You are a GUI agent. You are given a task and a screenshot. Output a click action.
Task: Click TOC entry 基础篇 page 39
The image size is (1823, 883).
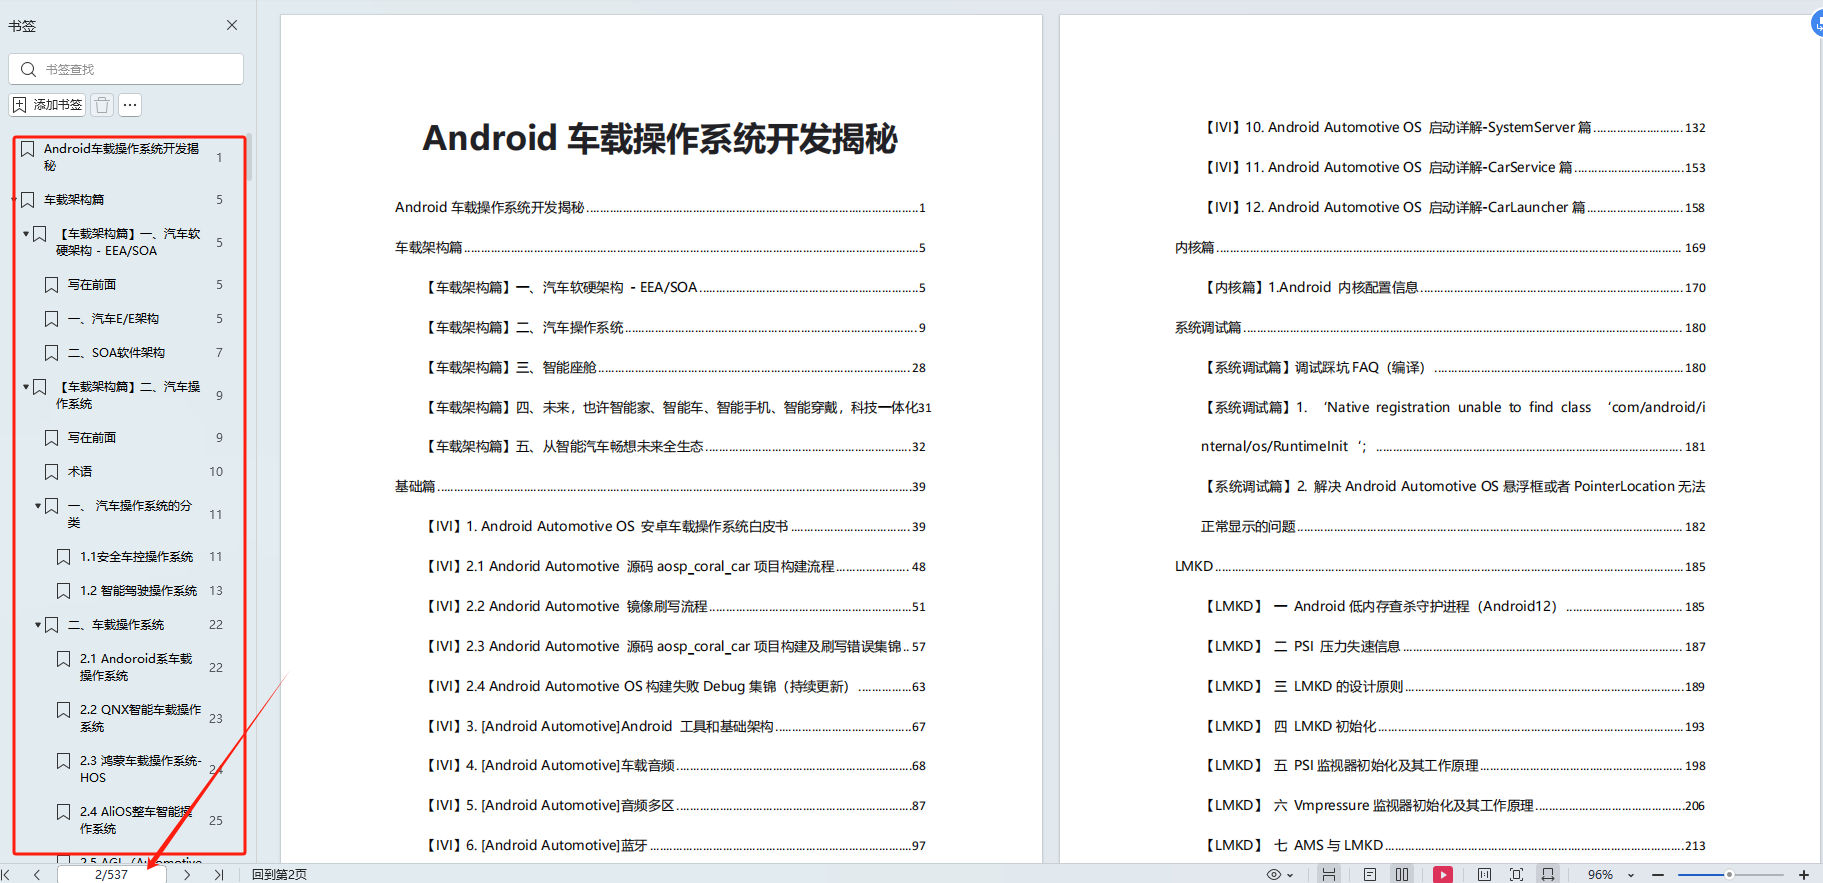click(660, 486)
